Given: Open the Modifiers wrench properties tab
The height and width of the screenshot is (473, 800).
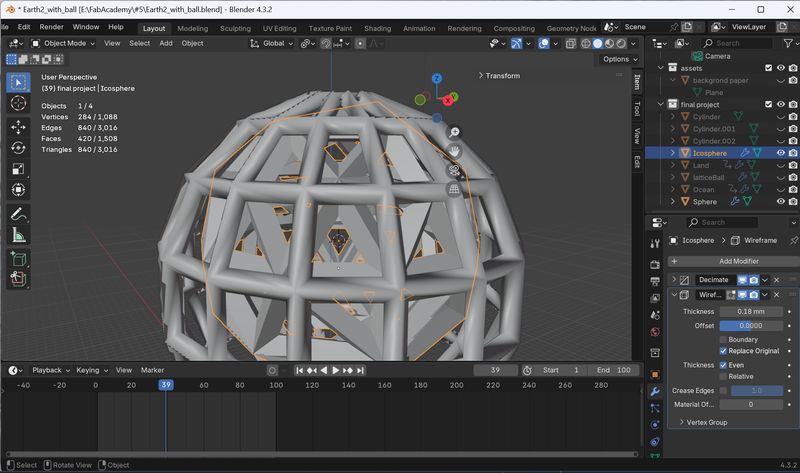Looking at the screenshot, I should (x=655, y=391).
